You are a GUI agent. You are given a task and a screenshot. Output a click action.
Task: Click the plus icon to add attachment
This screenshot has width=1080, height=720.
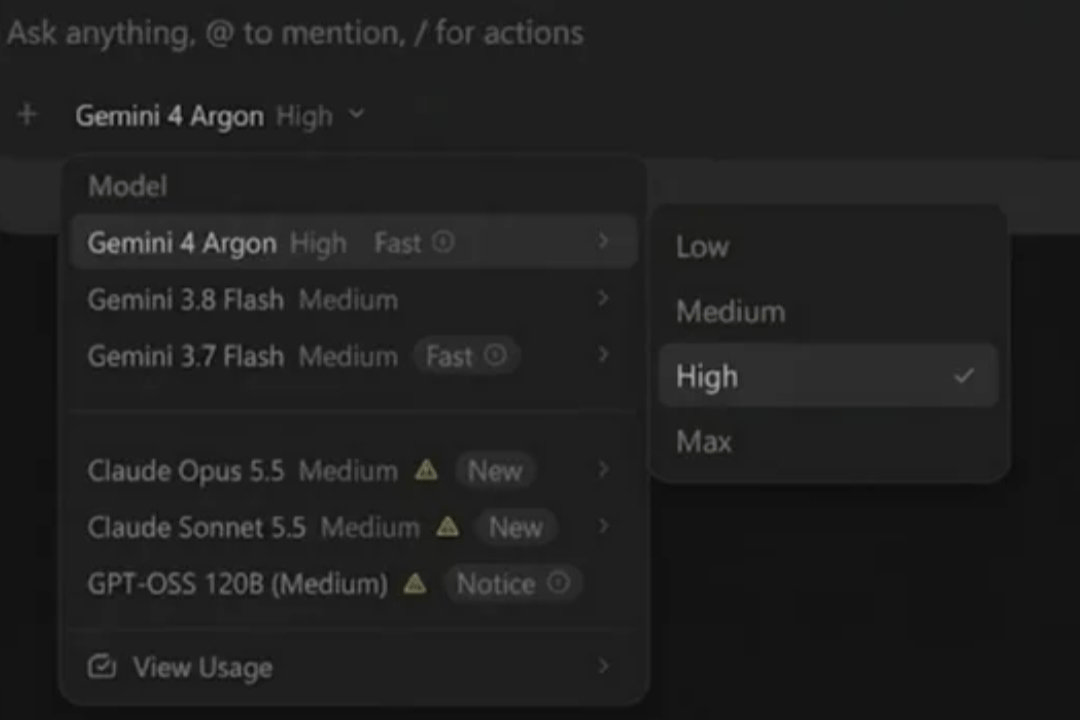tap(28, 114)
